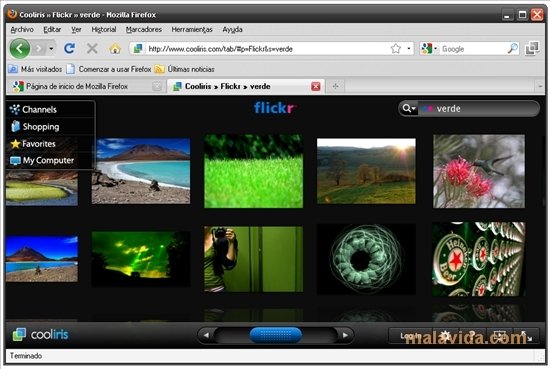Open the photographer by green door photo

(253, 259)
